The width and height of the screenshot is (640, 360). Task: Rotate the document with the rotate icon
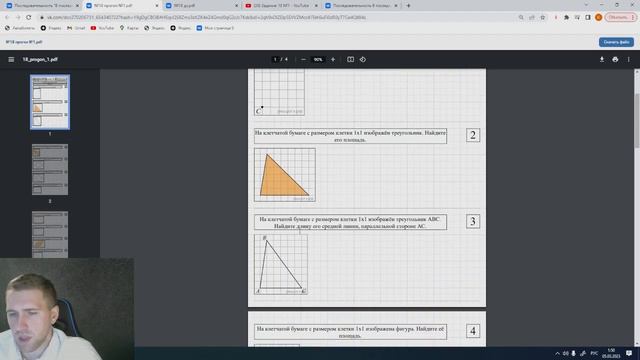tap(363, 60)
